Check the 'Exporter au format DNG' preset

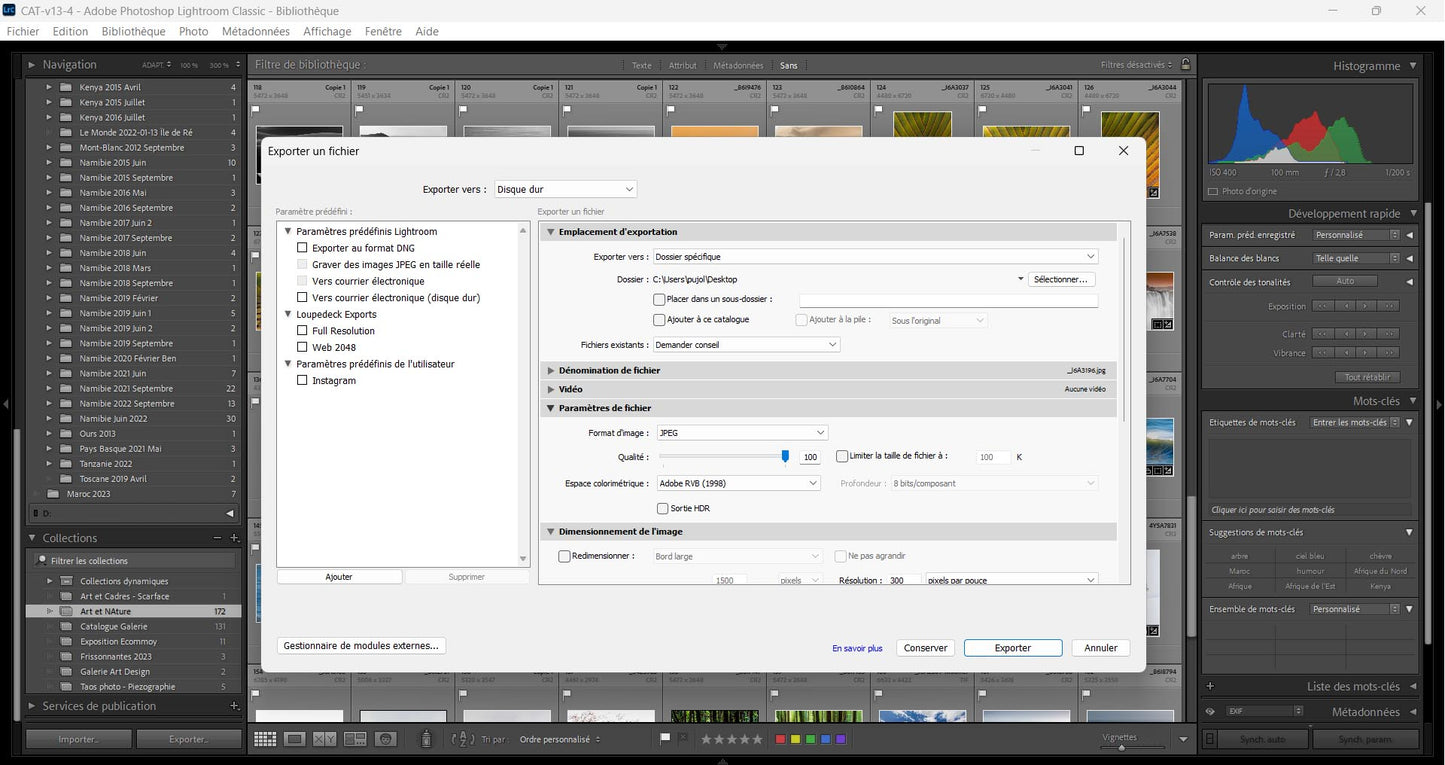pyautogui.click(x=302, y=247)
